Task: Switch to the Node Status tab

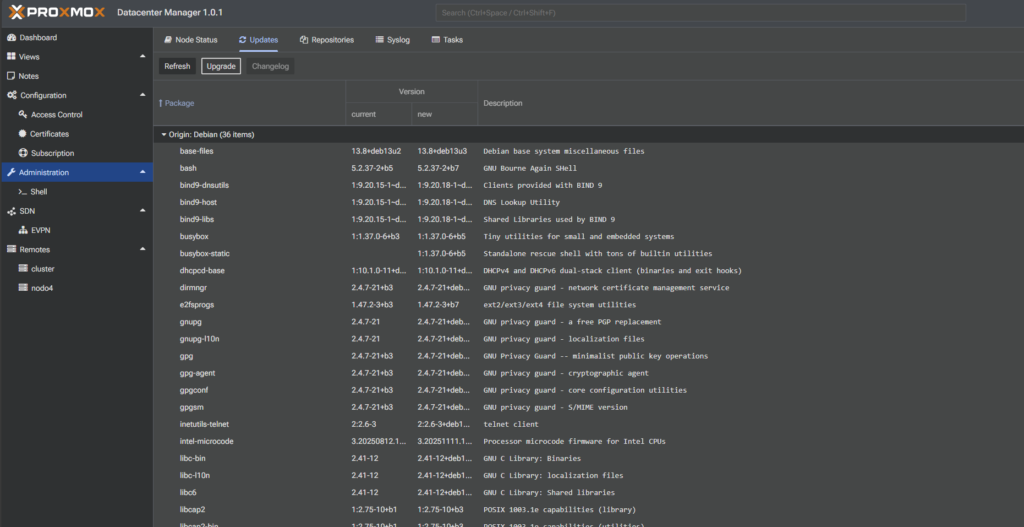Action: (191, 40)
